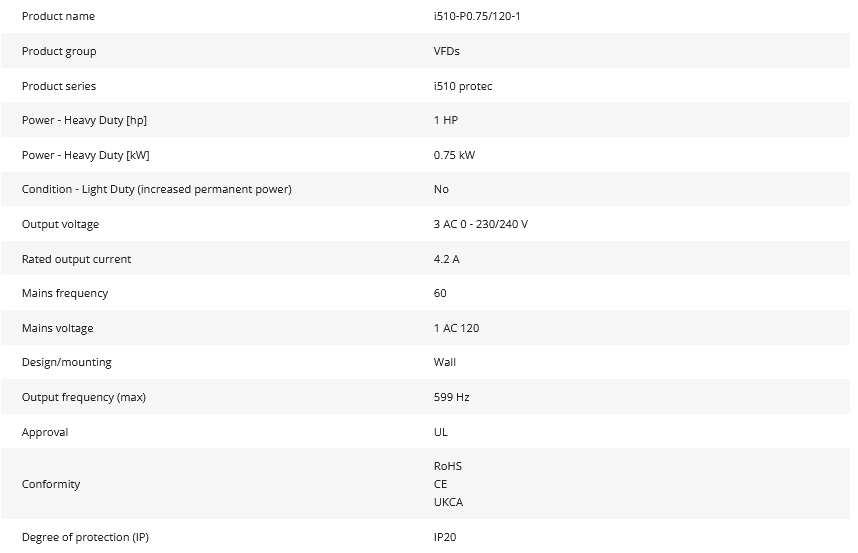Click the 1 AC 120 mains voltage value

pyautogui.click(x=457, y=329)
